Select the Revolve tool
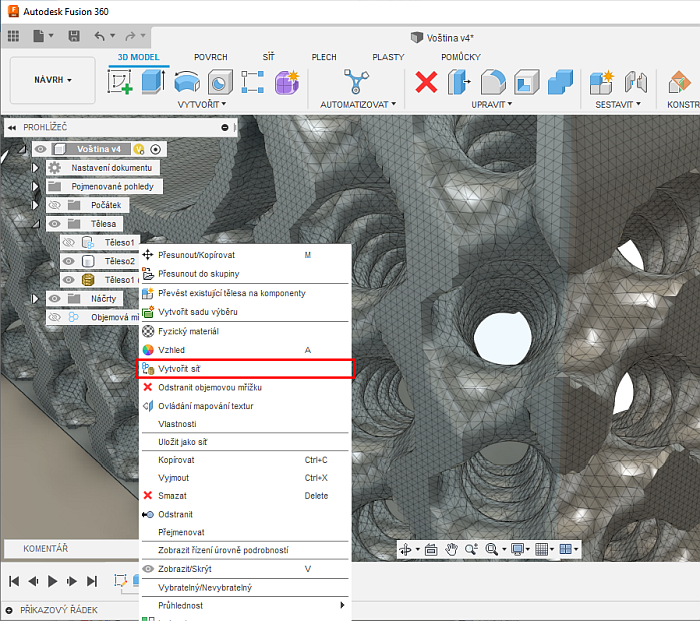The height and width of the screenshot is (621, 700). click(x=187, y=83)
